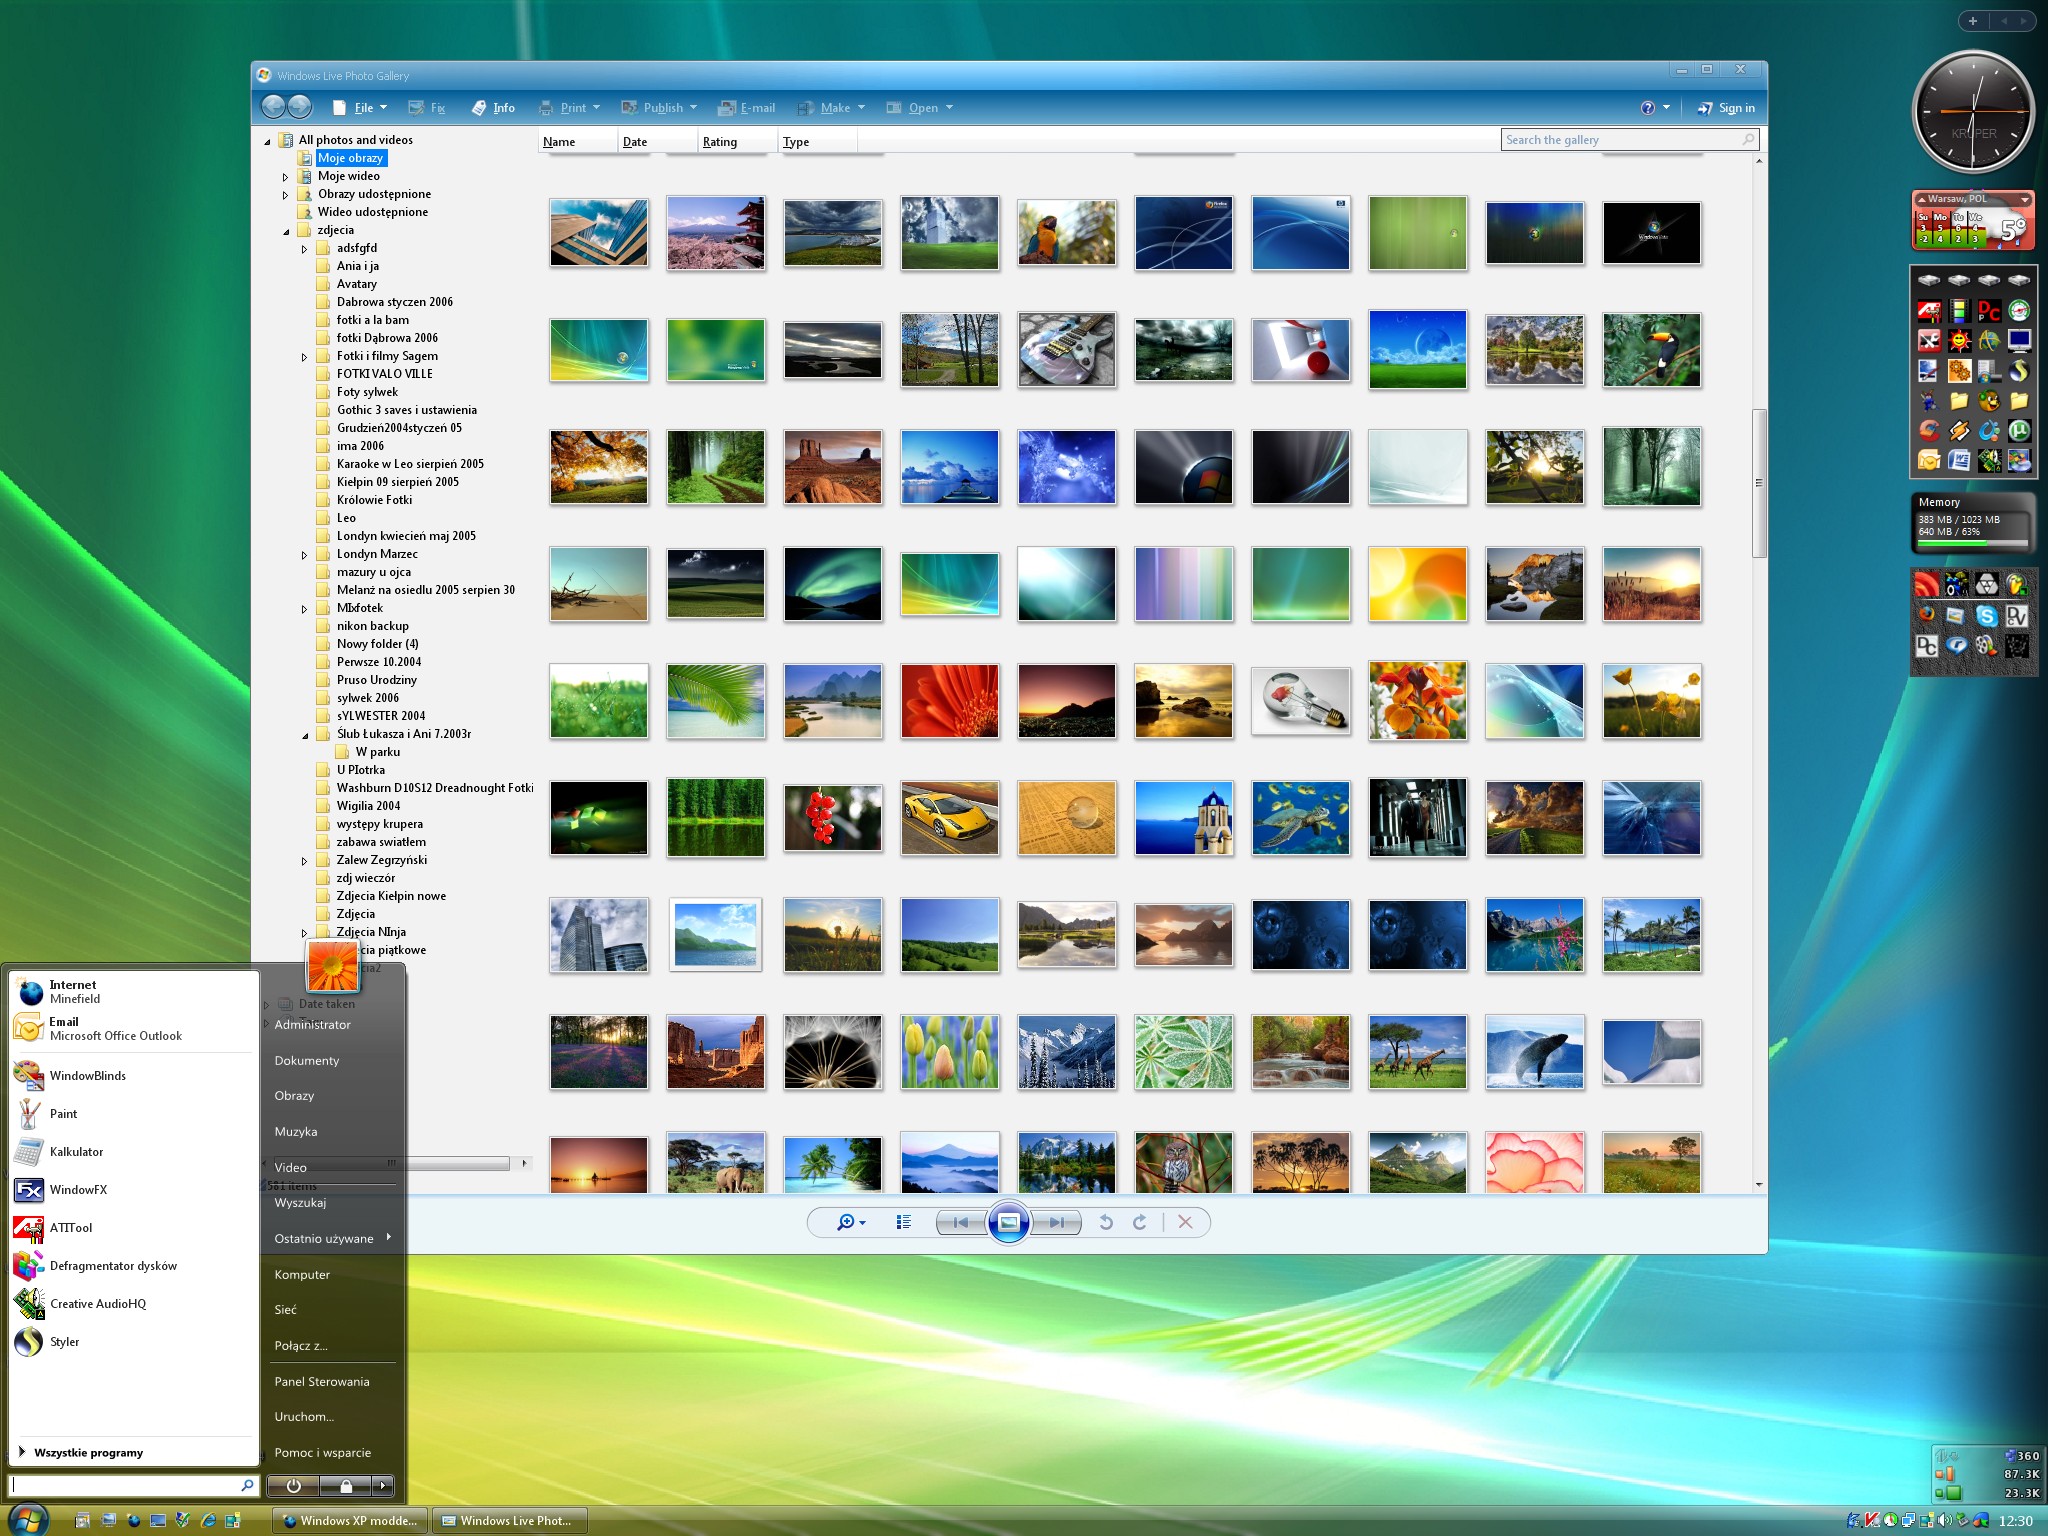This screenshot has width=2048, height=1536.
Task: Start the slideshow with the center button
Action: [1009, 1222]
